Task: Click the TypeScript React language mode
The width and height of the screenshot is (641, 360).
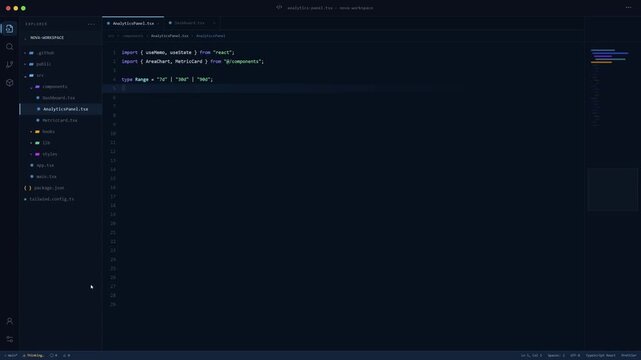Action: coord(600,356)
